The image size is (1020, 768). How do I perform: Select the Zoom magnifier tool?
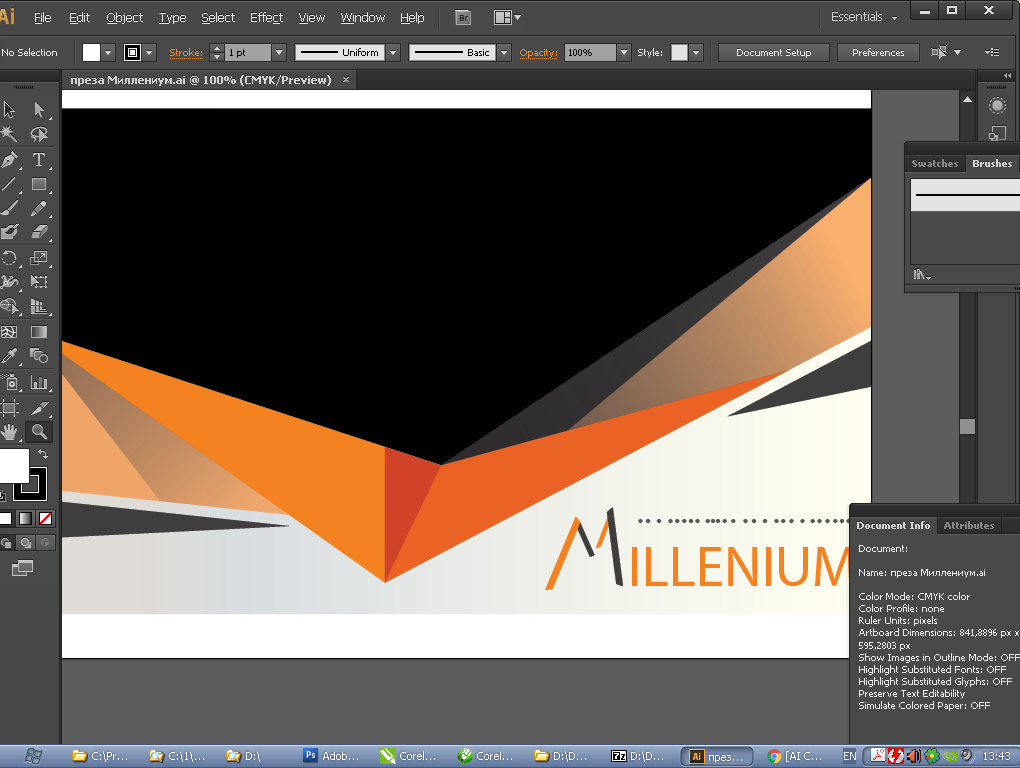click(39, 432)
